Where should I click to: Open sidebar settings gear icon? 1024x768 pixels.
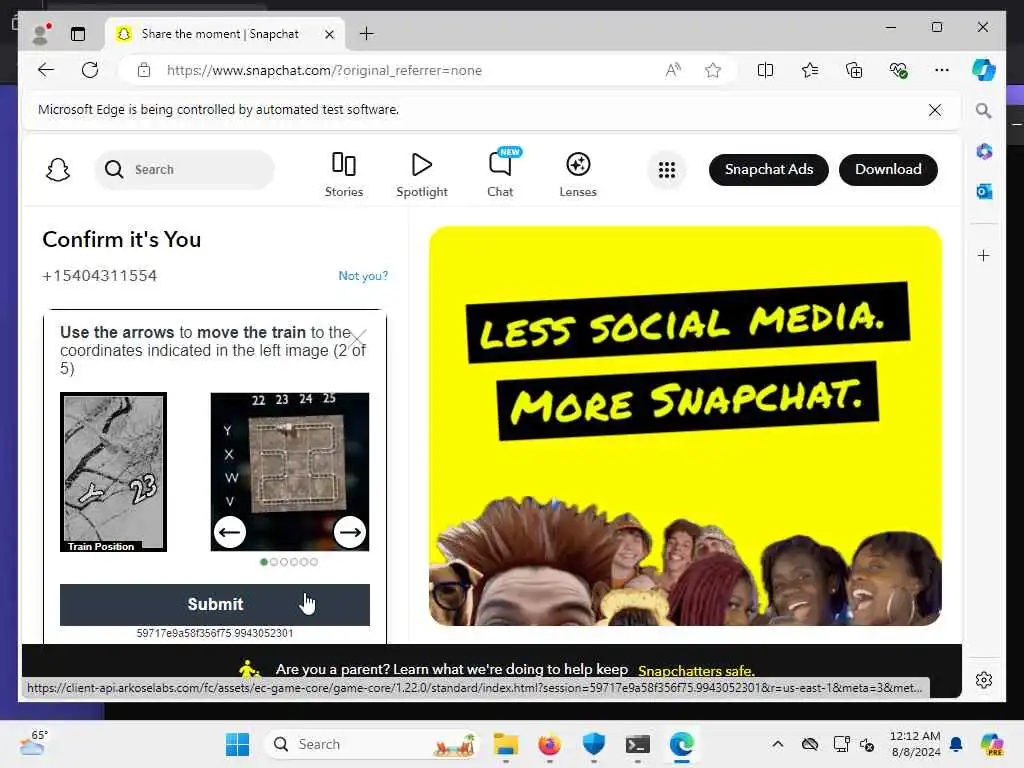984,680
